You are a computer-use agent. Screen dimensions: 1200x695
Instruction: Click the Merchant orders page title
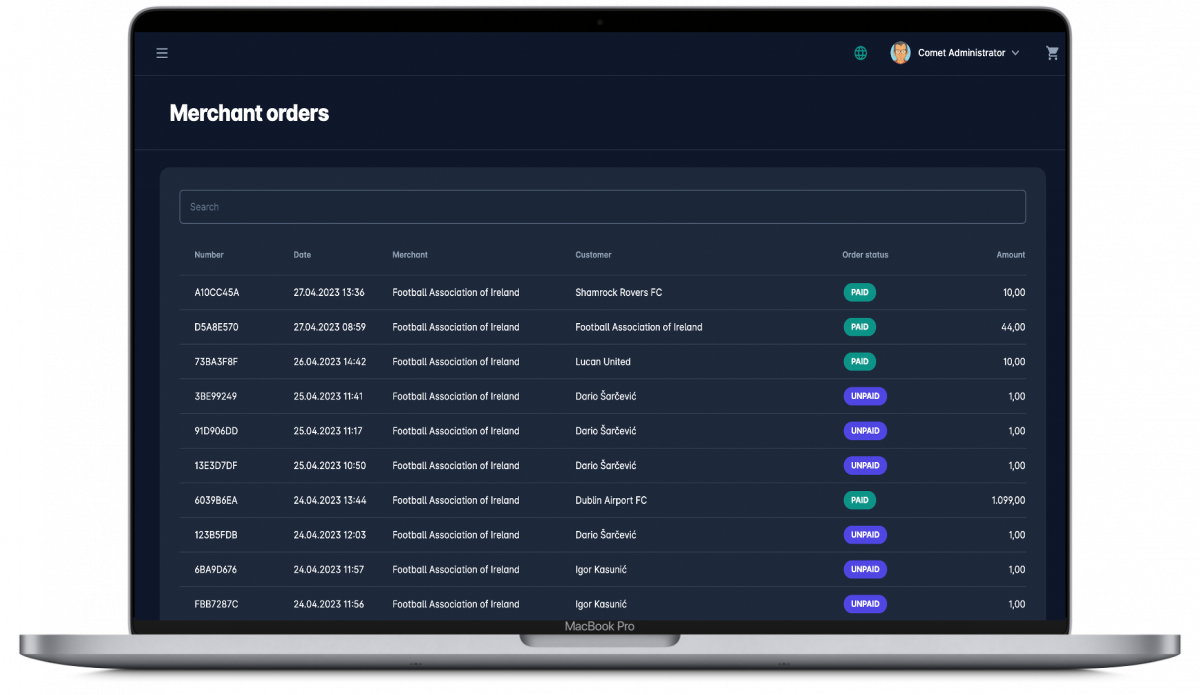249,113
